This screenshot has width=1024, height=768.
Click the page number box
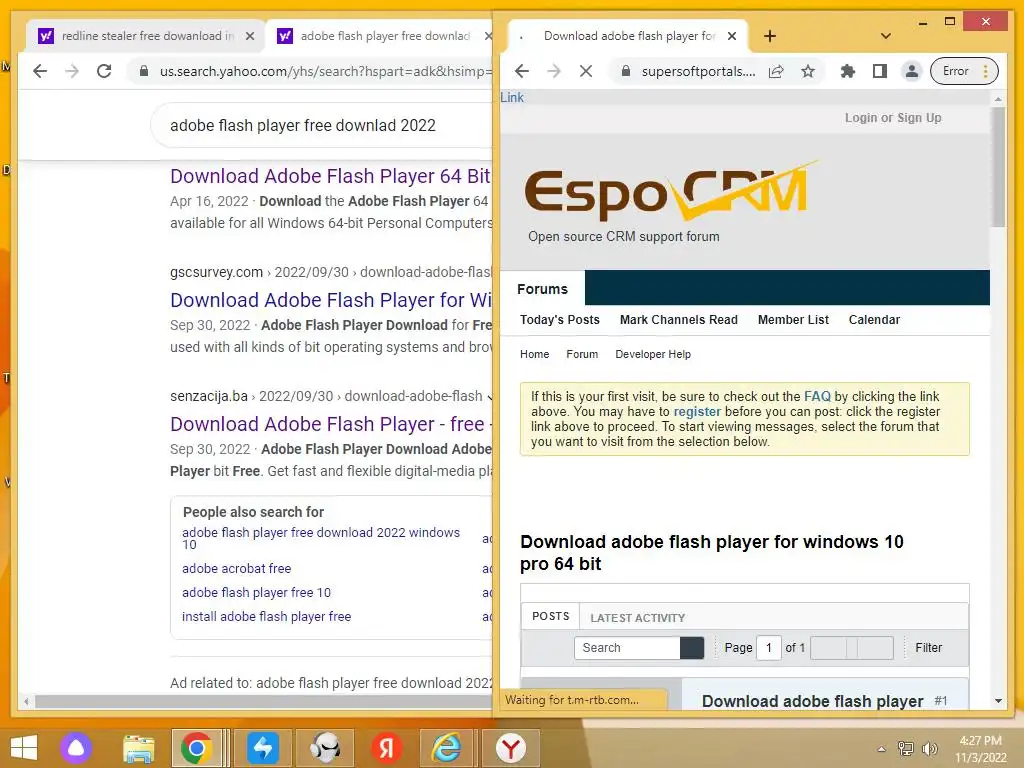point(769,647)
